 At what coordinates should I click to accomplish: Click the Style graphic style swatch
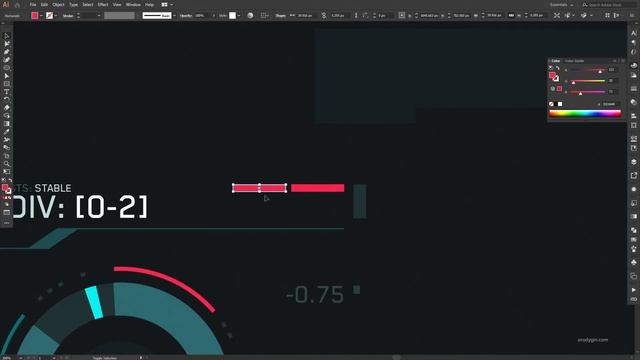232,16
